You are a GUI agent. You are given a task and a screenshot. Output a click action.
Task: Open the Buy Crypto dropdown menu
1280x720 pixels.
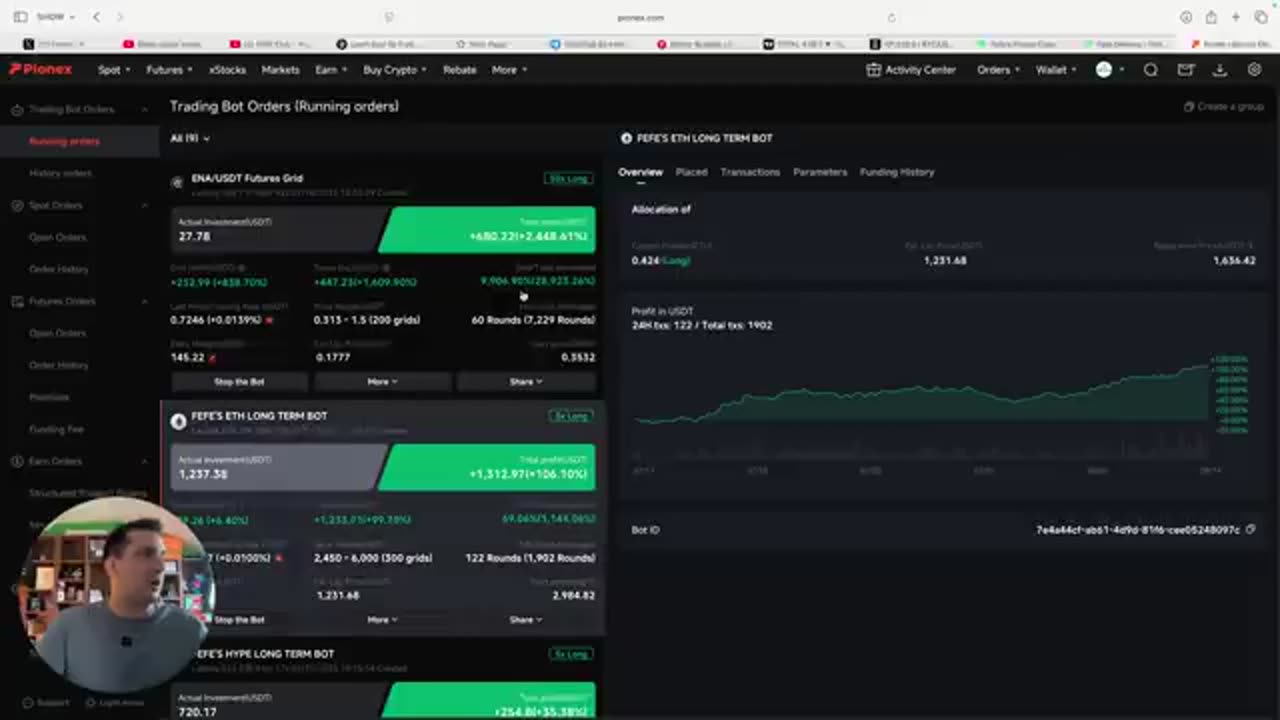tap(395, 70)
